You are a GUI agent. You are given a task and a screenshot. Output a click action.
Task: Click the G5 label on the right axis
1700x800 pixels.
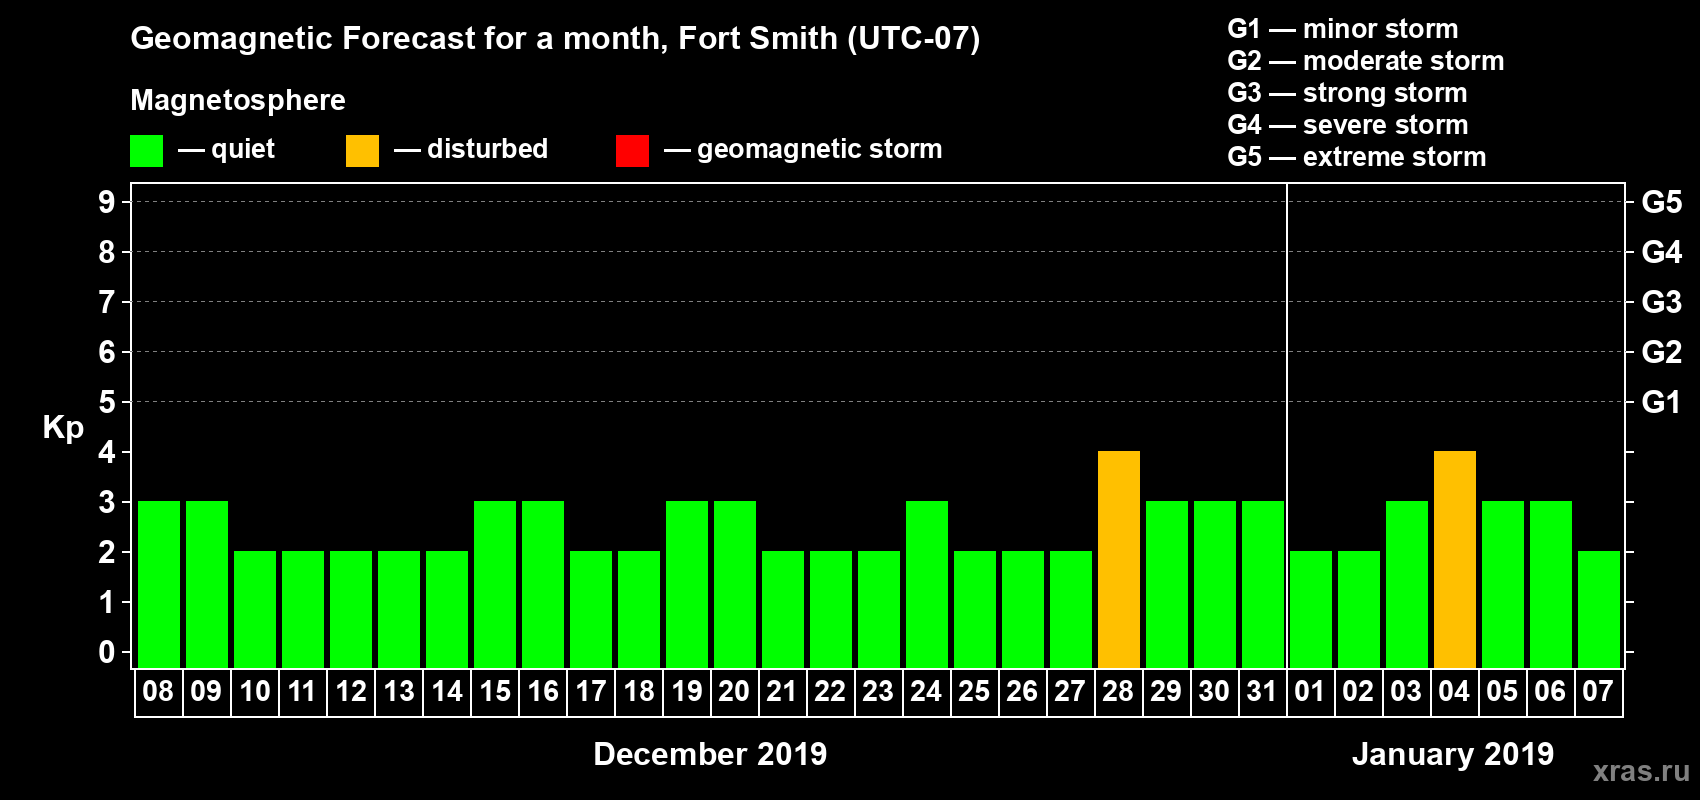click(1661, 202)
